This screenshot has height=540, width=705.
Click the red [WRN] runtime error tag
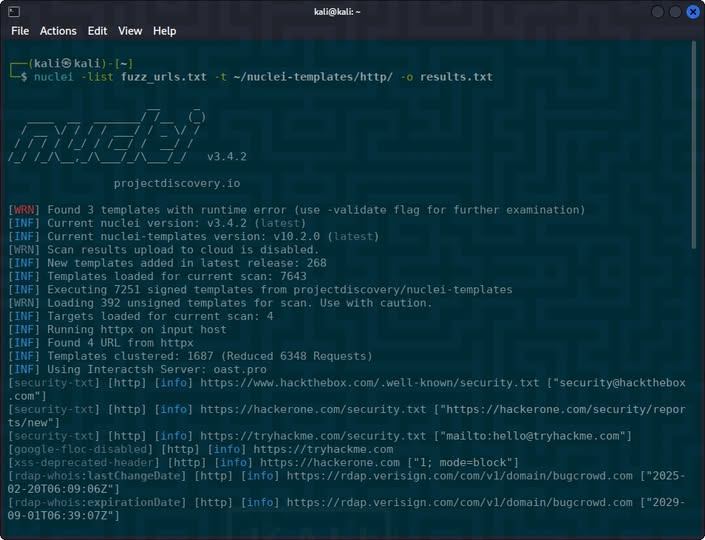tap(24, 210)
